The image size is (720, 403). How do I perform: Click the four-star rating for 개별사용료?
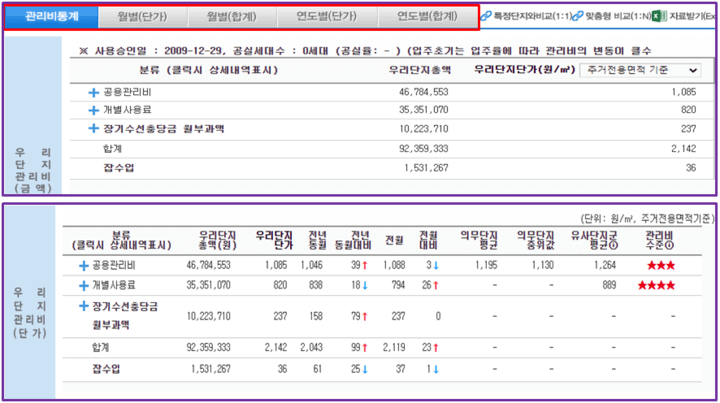(x=657, y=285)
